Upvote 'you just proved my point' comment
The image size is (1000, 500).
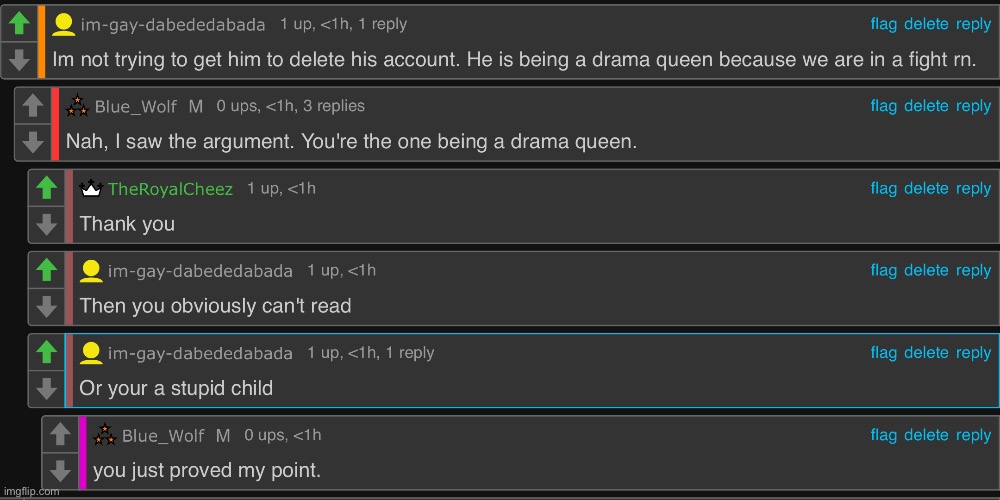(59, 435)
